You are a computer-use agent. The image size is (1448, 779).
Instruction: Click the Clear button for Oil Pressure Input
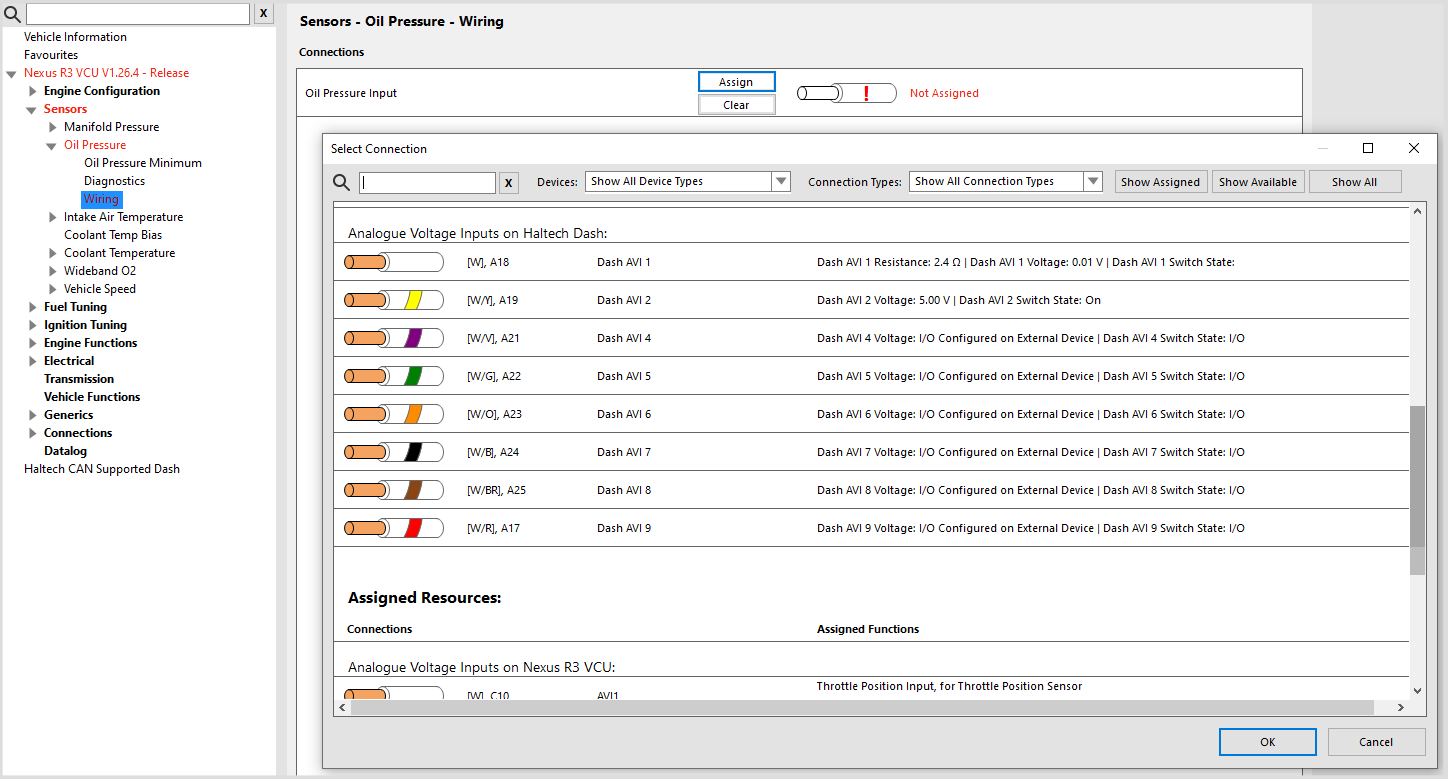click(736, 105)
